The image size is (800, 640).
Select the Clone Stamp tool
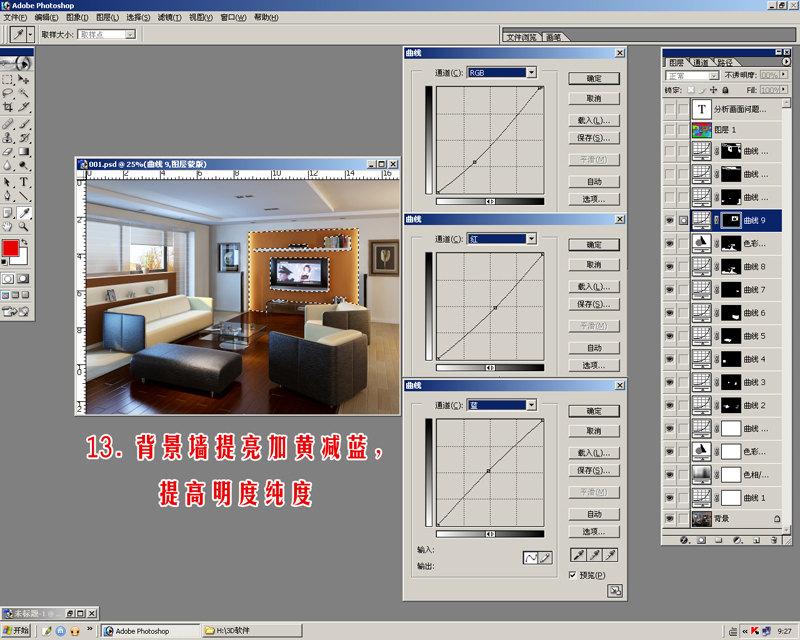(8, 138)
